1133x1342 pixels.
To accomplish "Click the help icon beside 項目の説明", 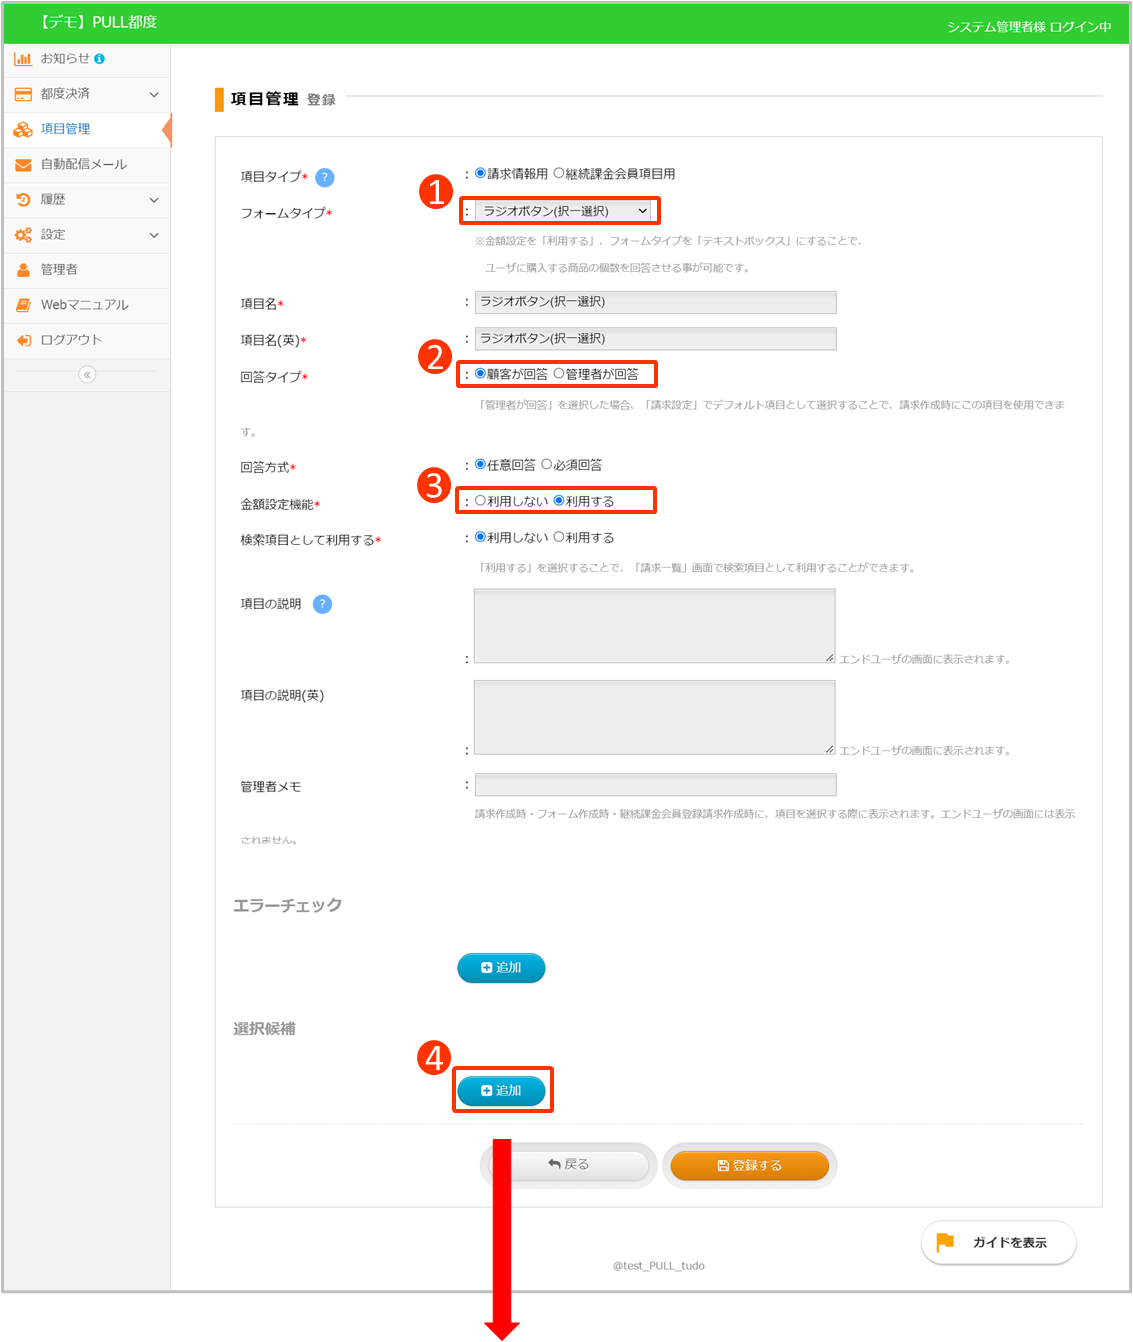I will 322,604.
